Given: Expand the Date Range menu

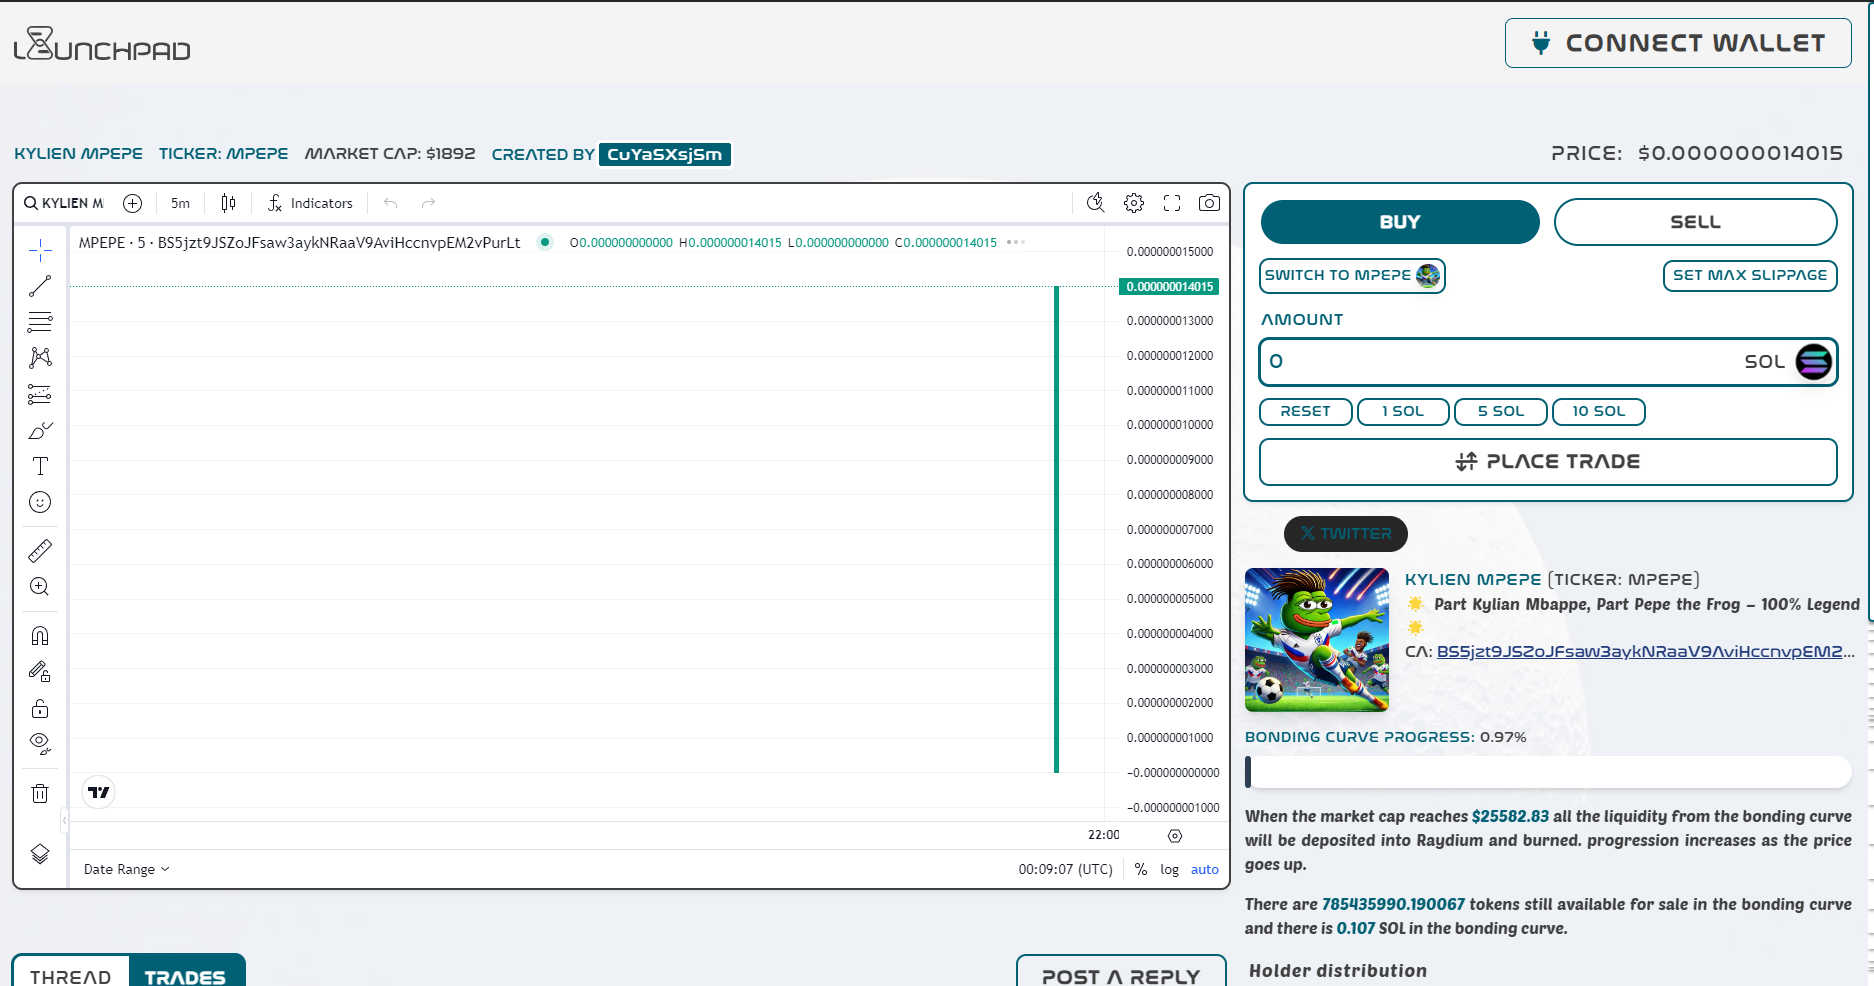Looking at the screenshot, I should tap(127, 869).
